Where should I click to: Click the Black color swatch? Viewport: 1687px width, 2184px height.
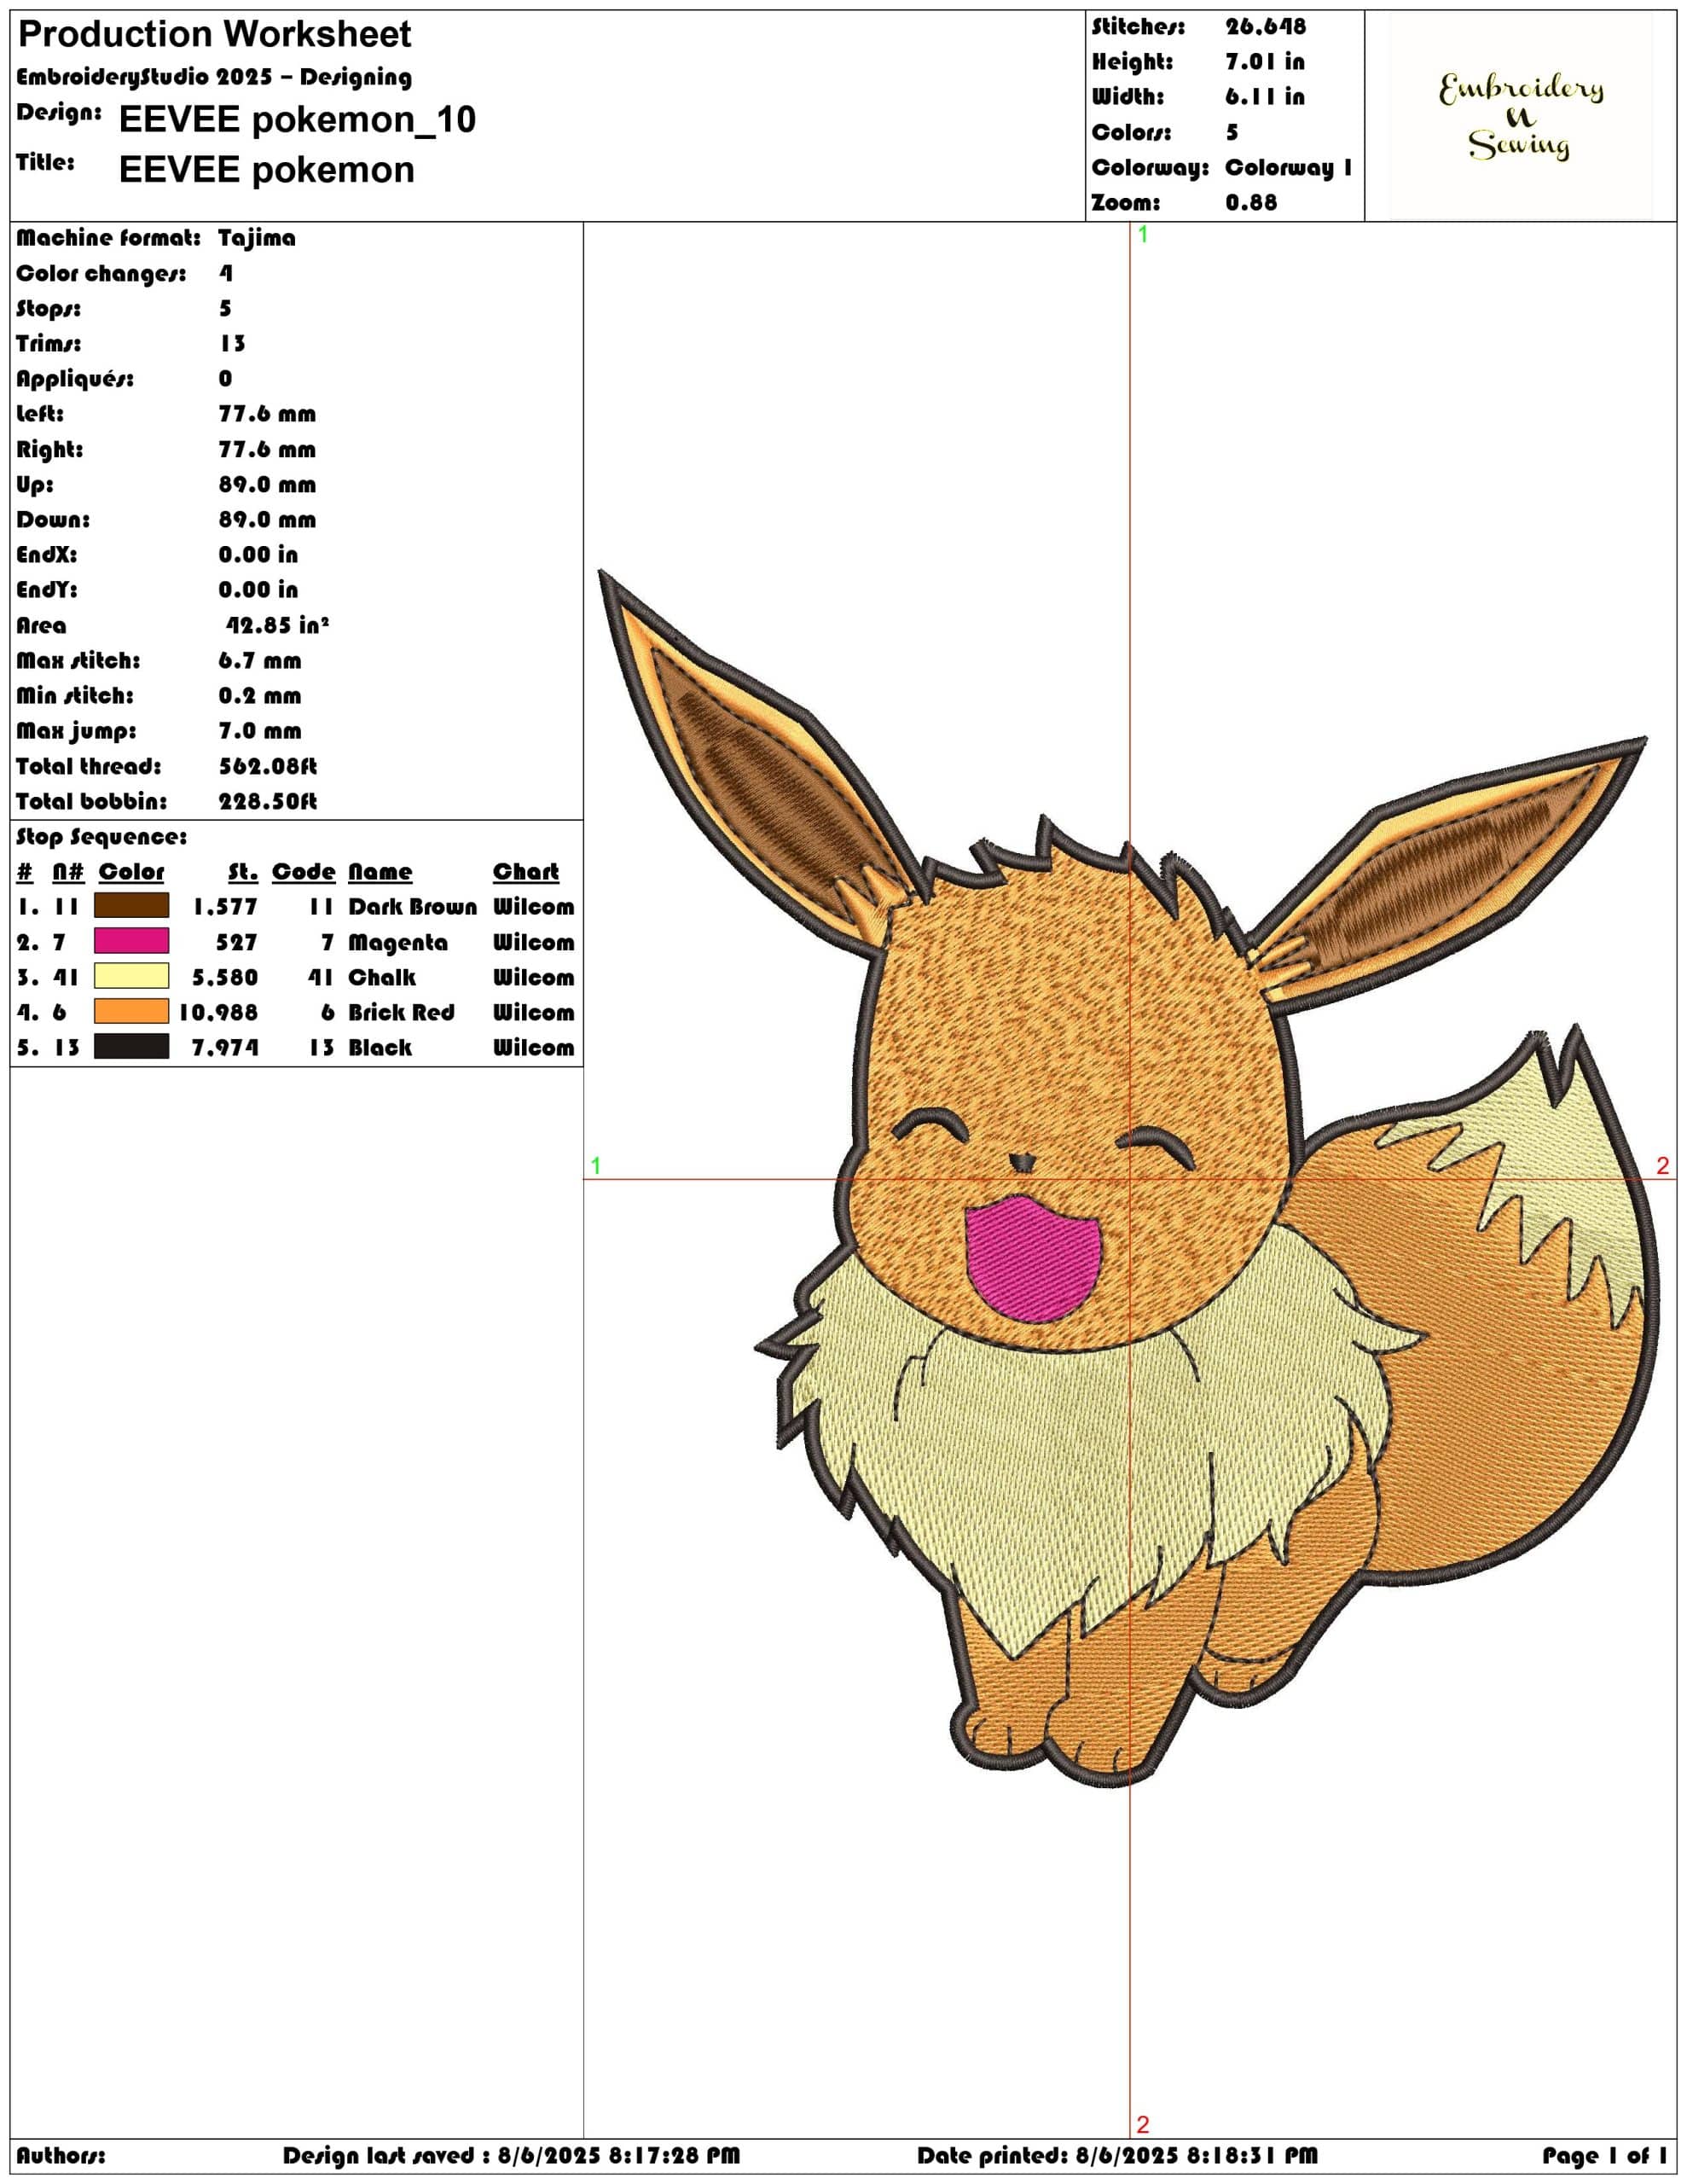(131, 1046)
